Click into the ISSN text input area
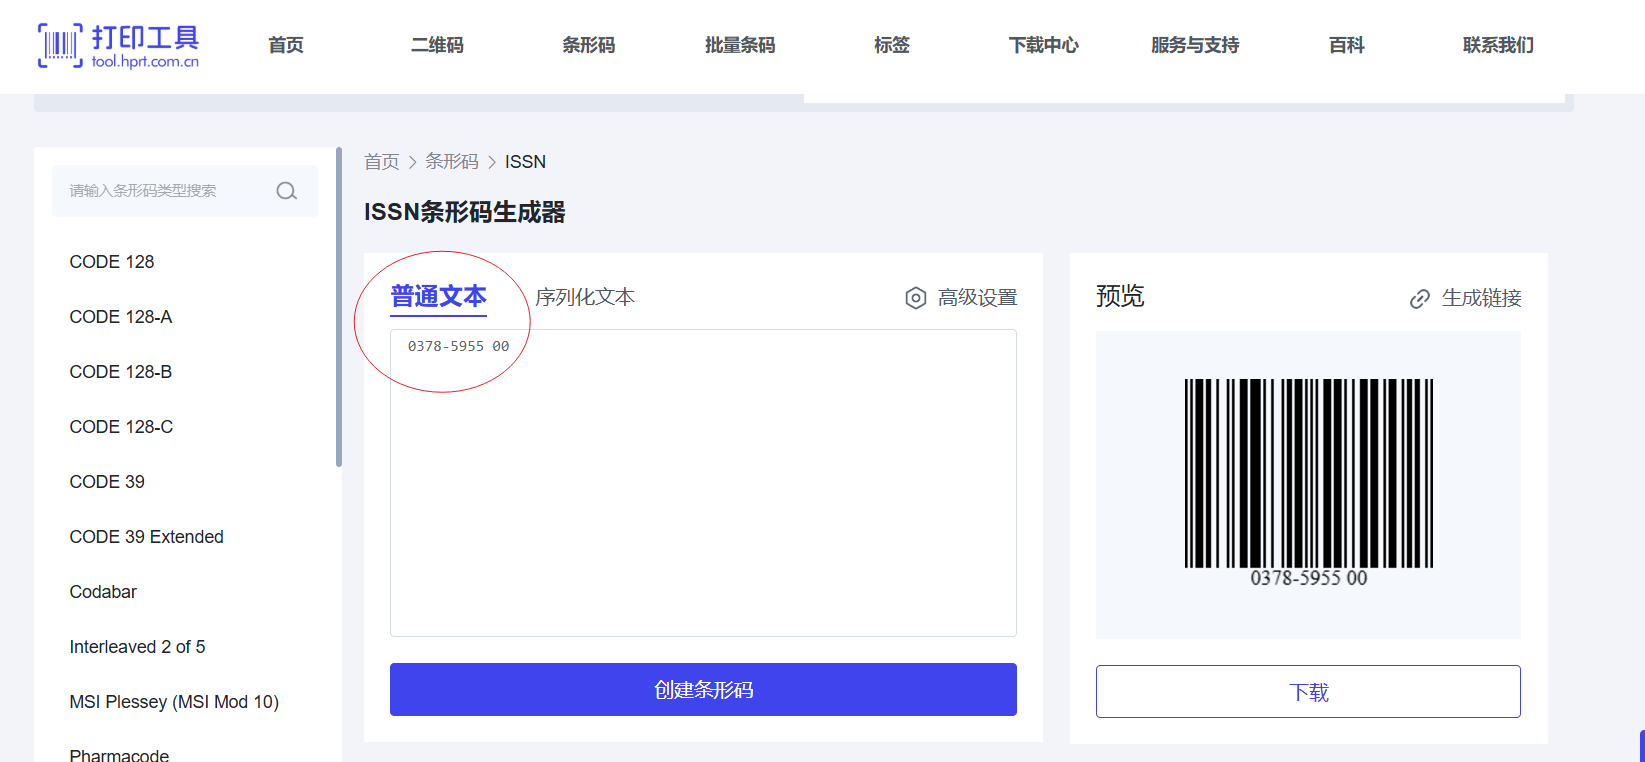 [x=703, y=483]
